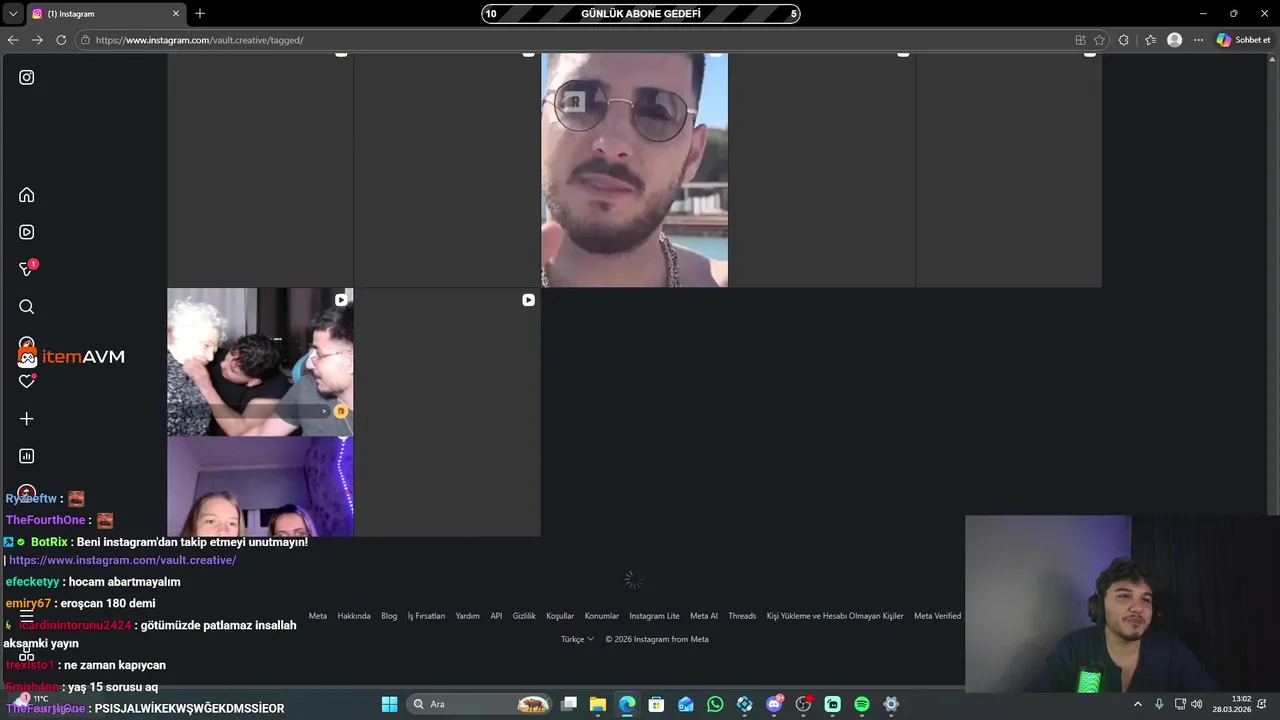Image resolution: width=1280 pixels, height=720 pixels.
Task: Reload the Instagram page
Action: coord(61,40)
